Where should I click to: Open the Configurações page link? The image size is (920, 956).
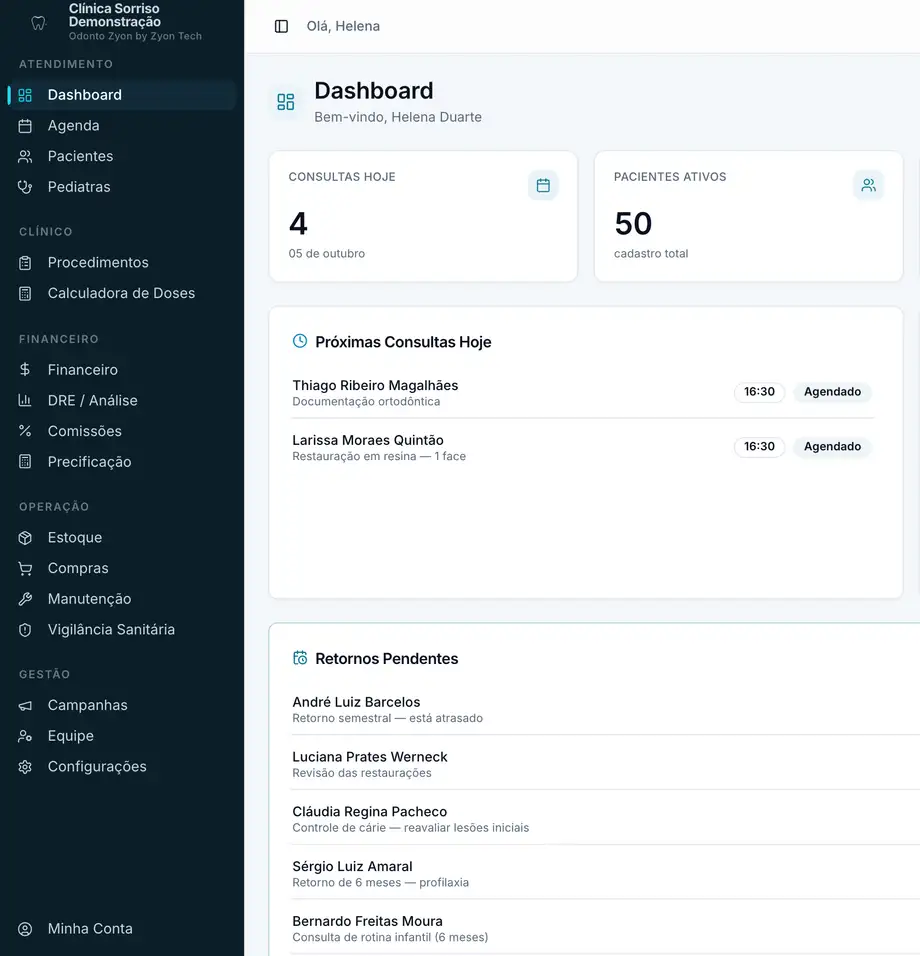pyautogui.click(x=122, y=767)
